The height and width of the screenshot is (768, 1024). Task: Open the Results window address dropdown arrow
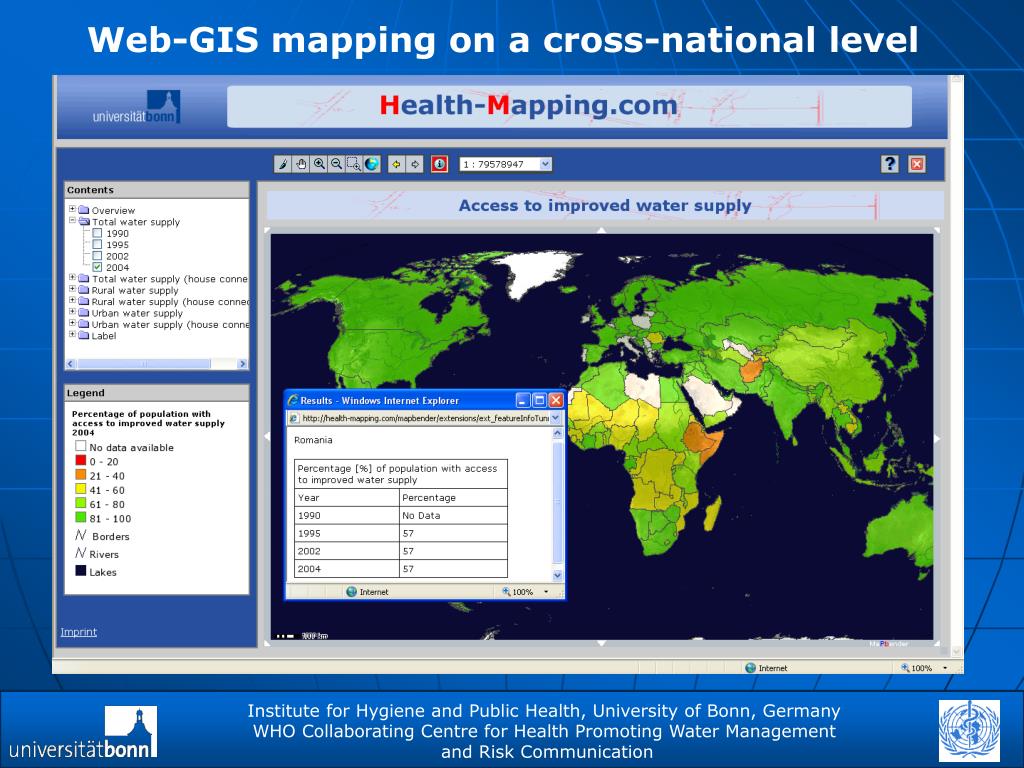pyautogui.click(x=556, y=418)
